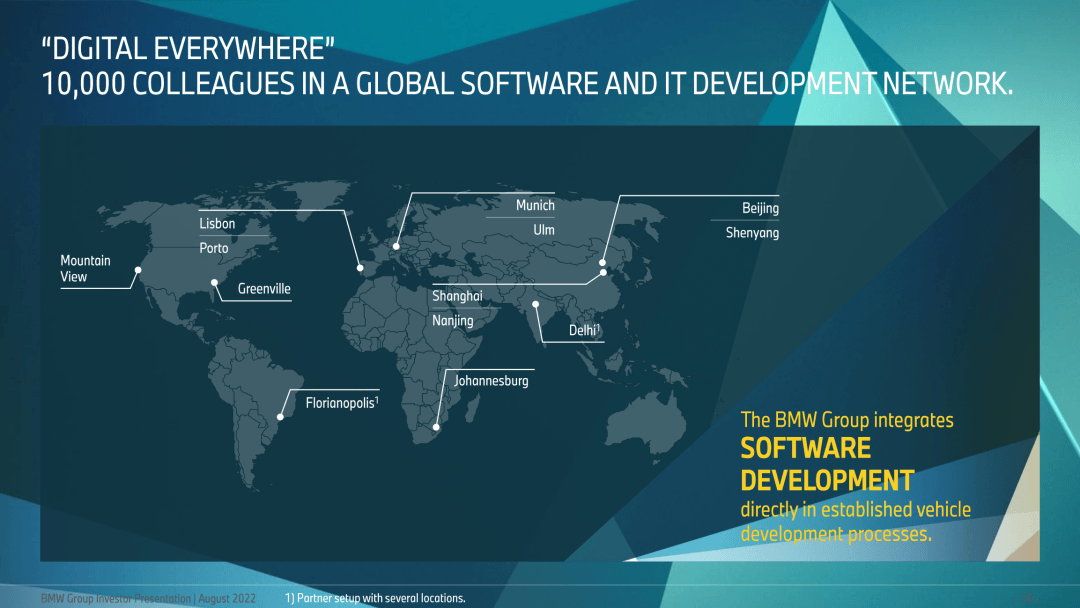Viewport: 1080px width, 608px height.
Task: Select the Florianopolis map marker dot
Action: tap(280, 417)
